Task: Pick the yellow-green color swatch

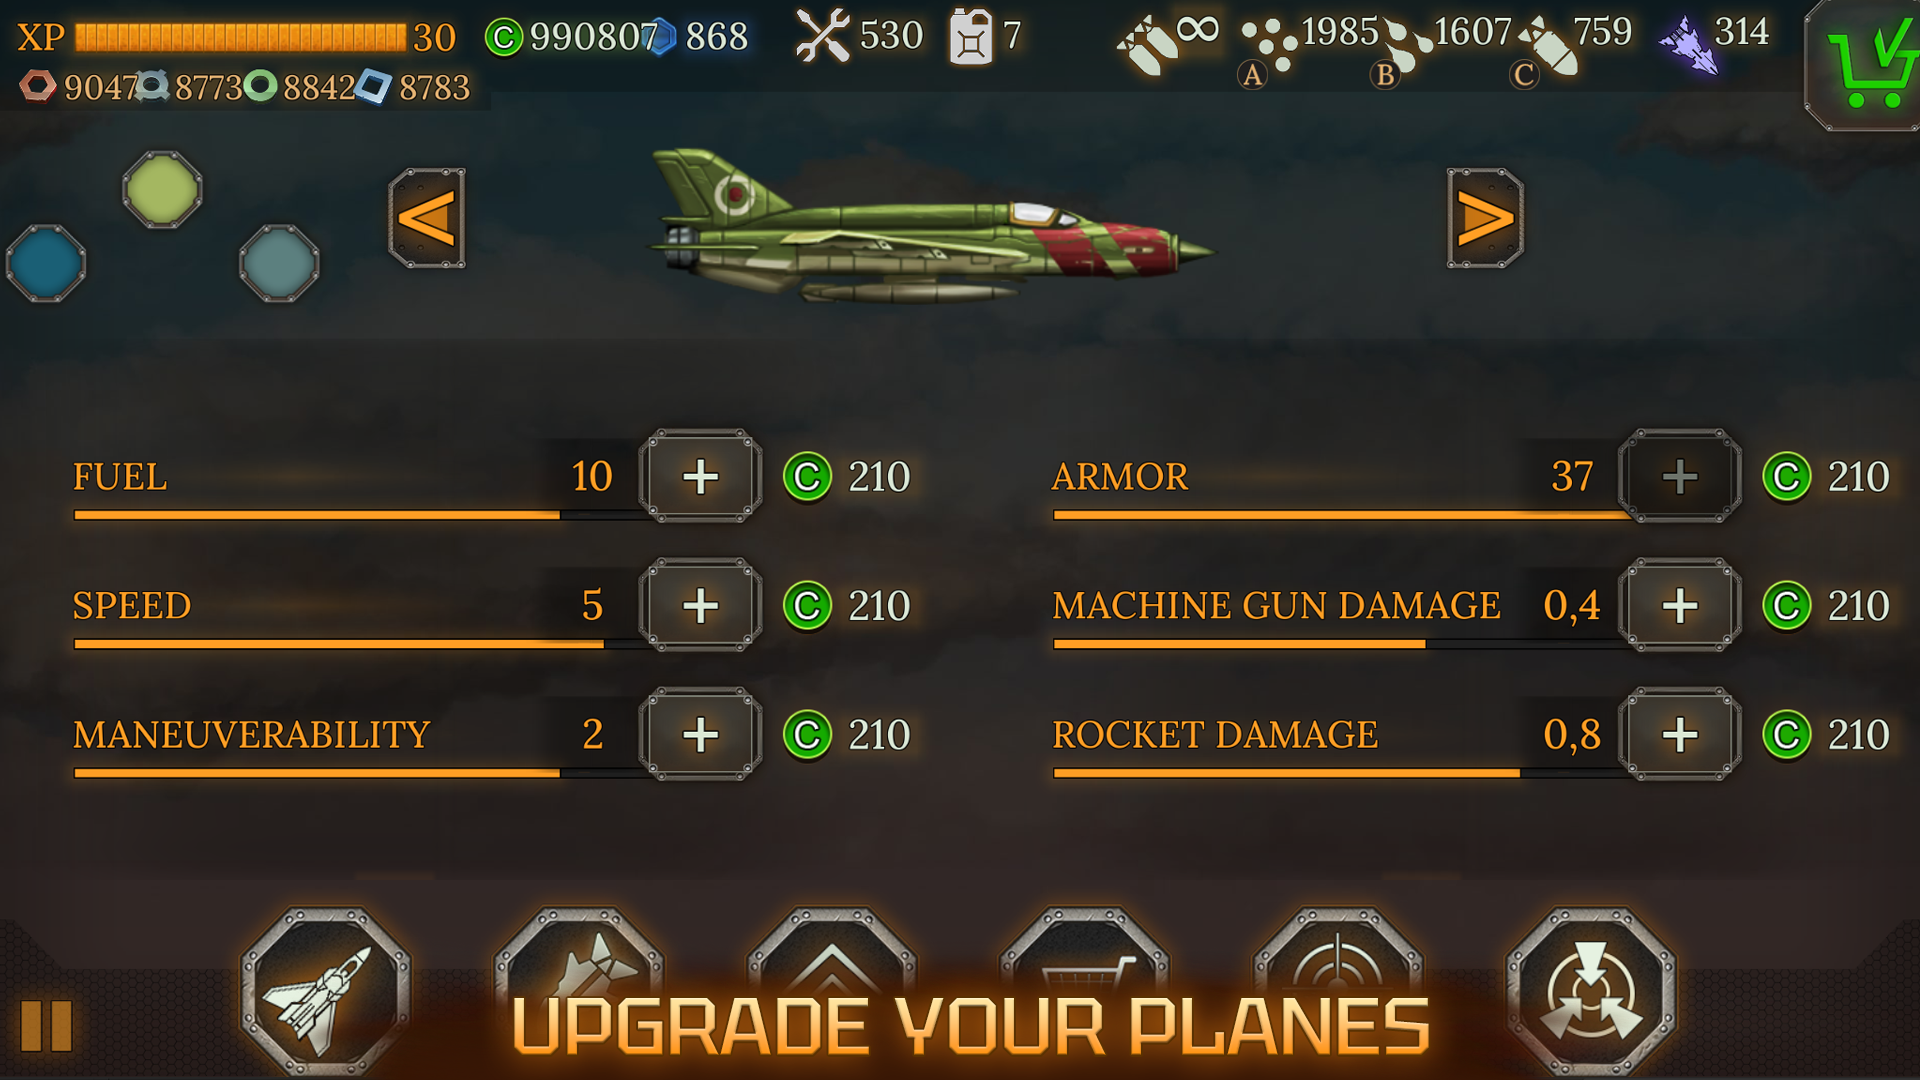Action: click(x=162, y=190)
